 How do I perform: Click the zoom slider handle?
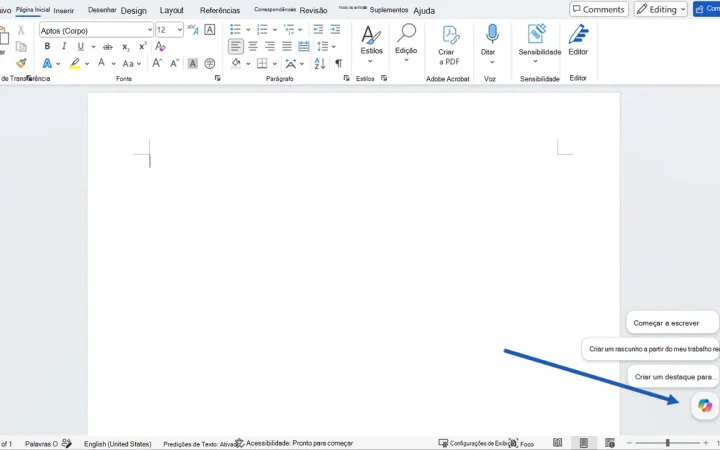[x=668, y=443]
